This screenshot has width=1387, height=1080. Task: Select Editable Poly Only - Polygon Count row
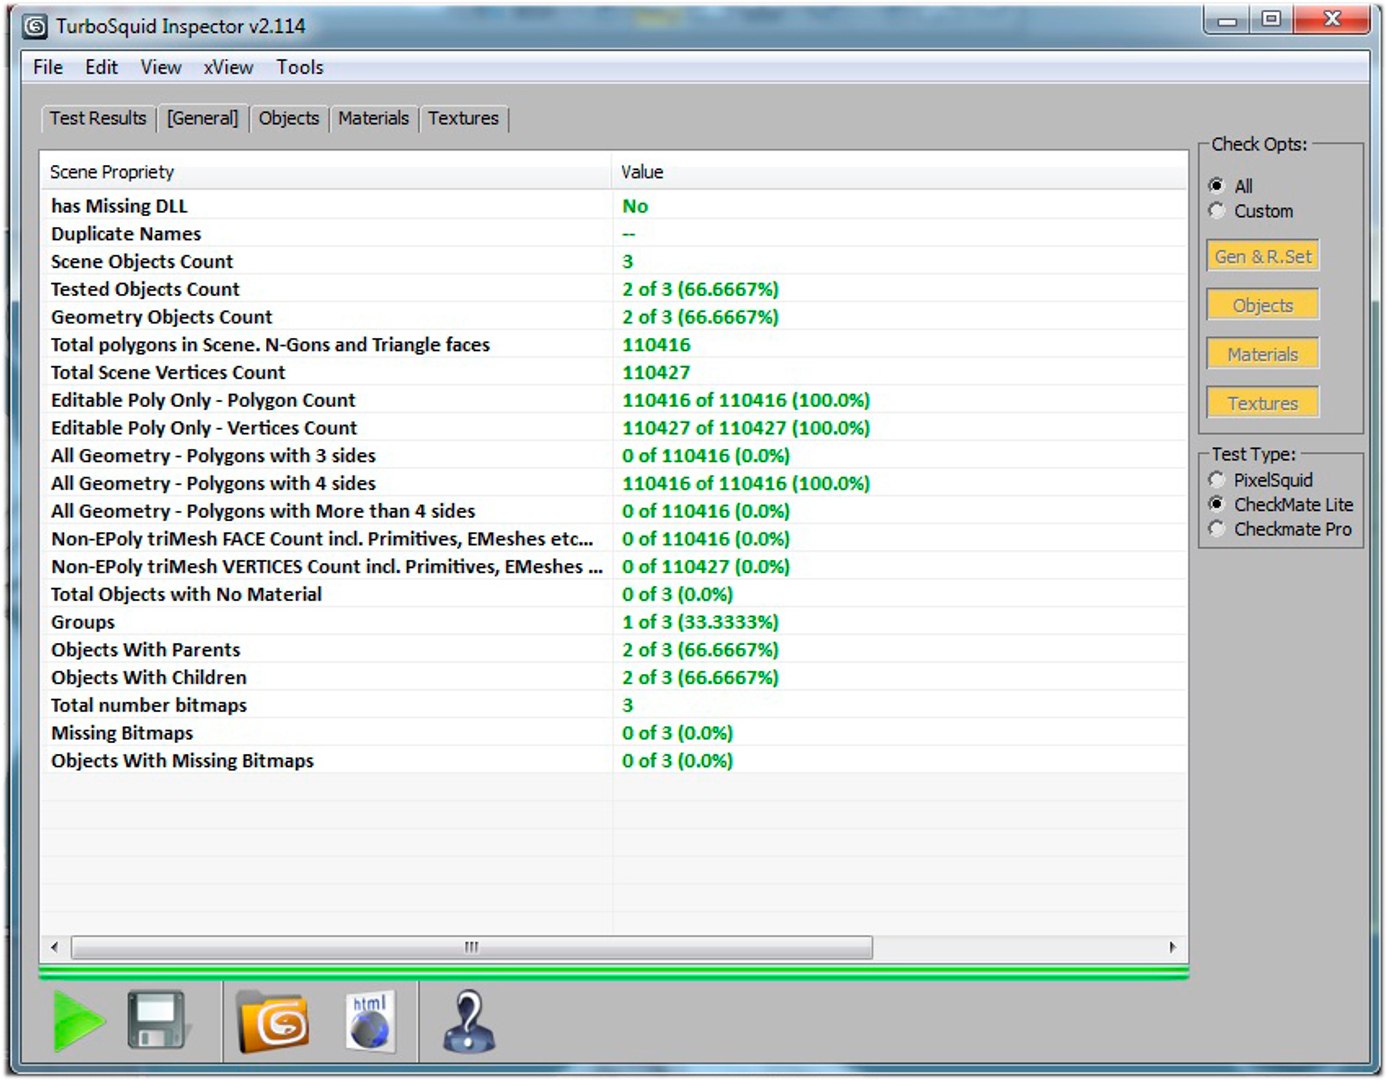click(614, 400)
